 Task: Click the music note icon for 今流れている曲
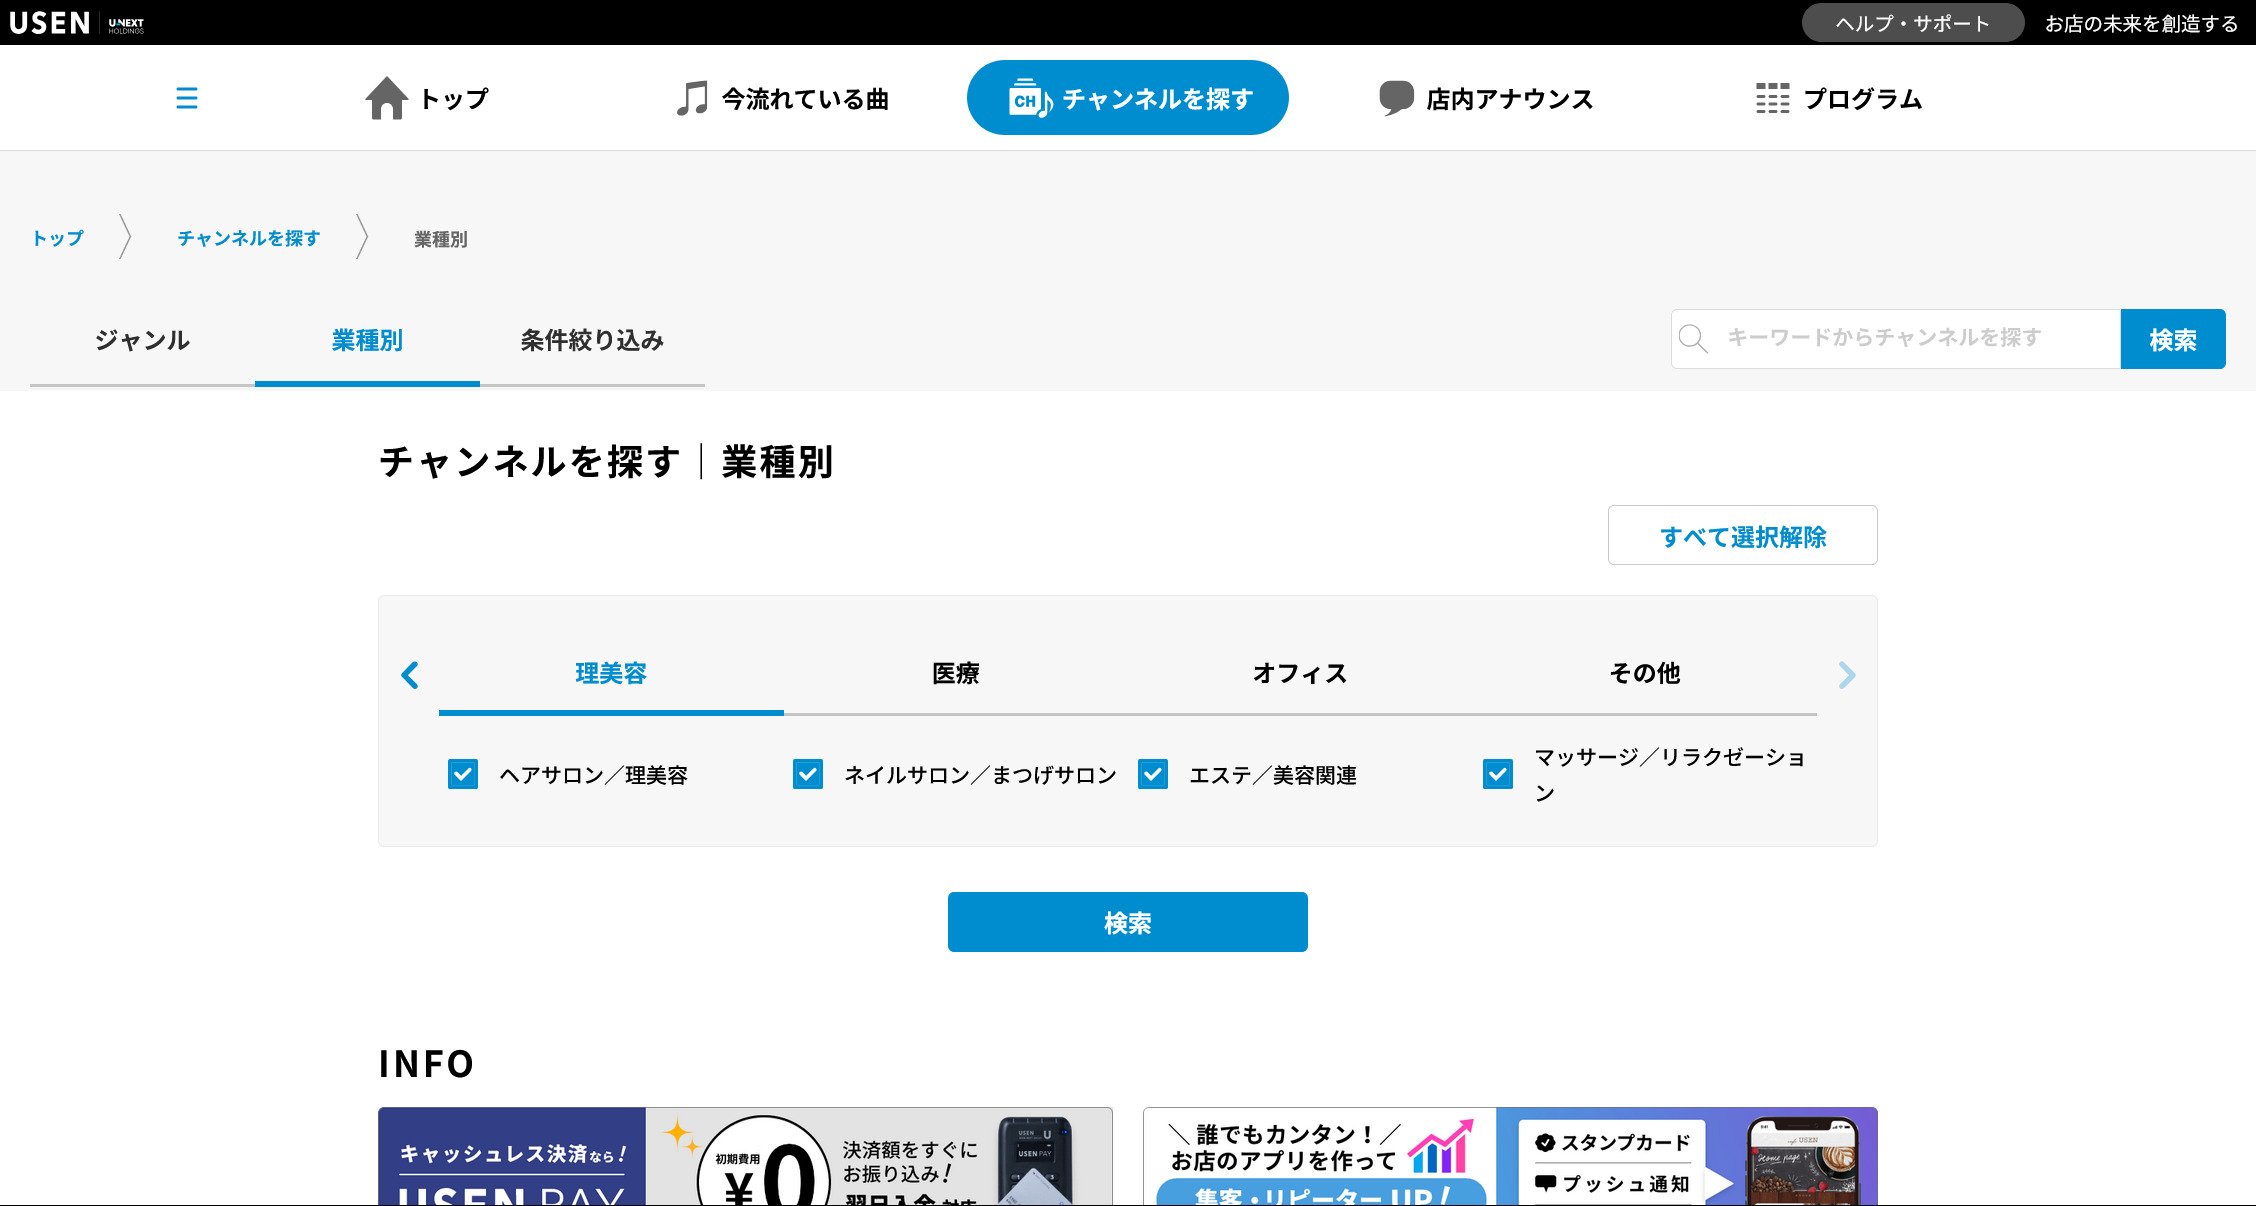pyautogui.click(x=692, y=98)
